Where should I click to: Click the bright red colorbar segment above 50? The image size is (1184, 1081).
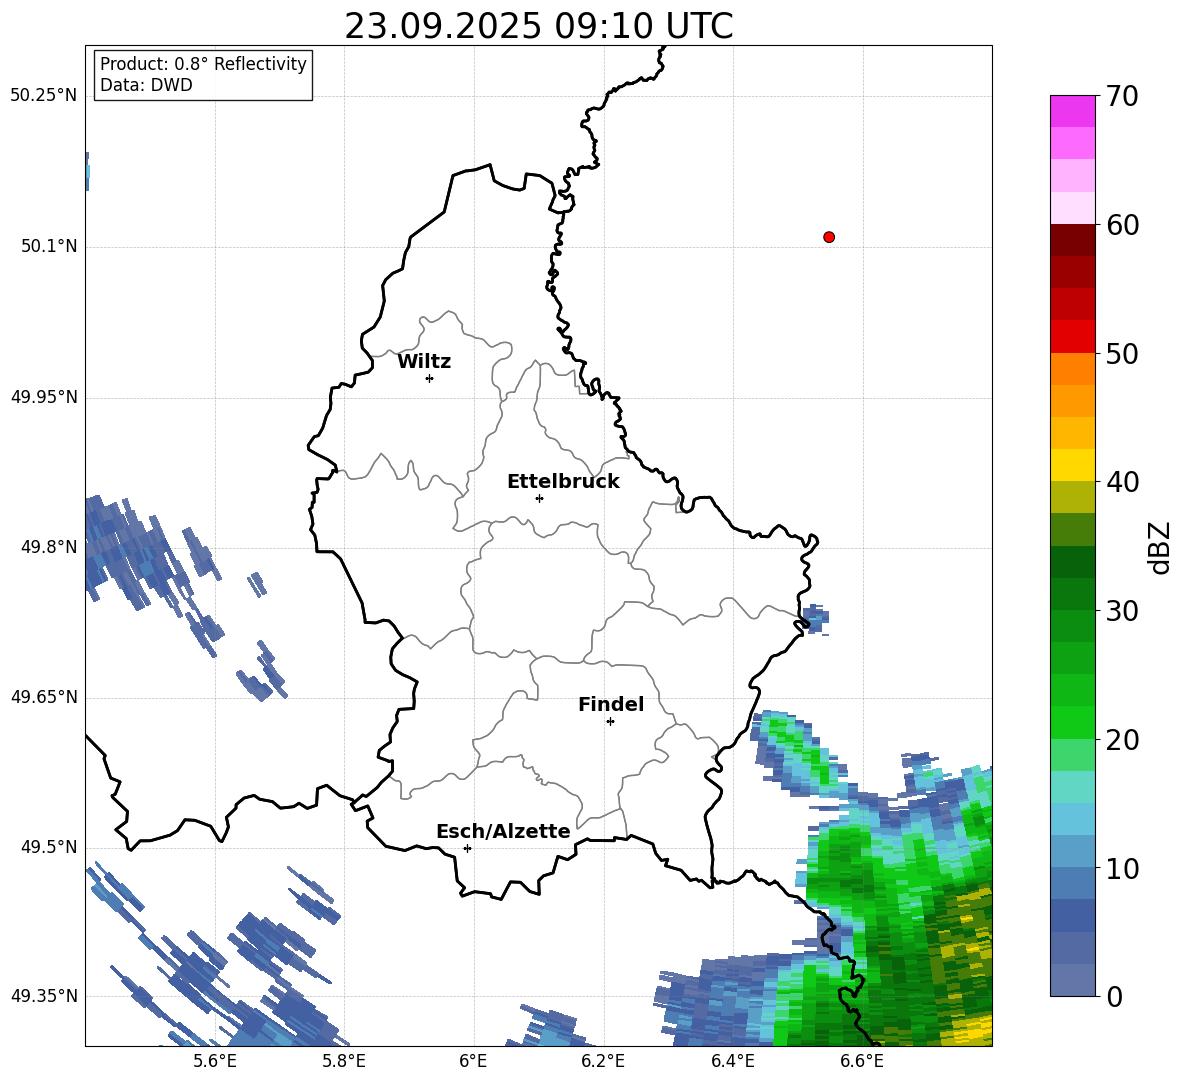[x=1072, y=337]
